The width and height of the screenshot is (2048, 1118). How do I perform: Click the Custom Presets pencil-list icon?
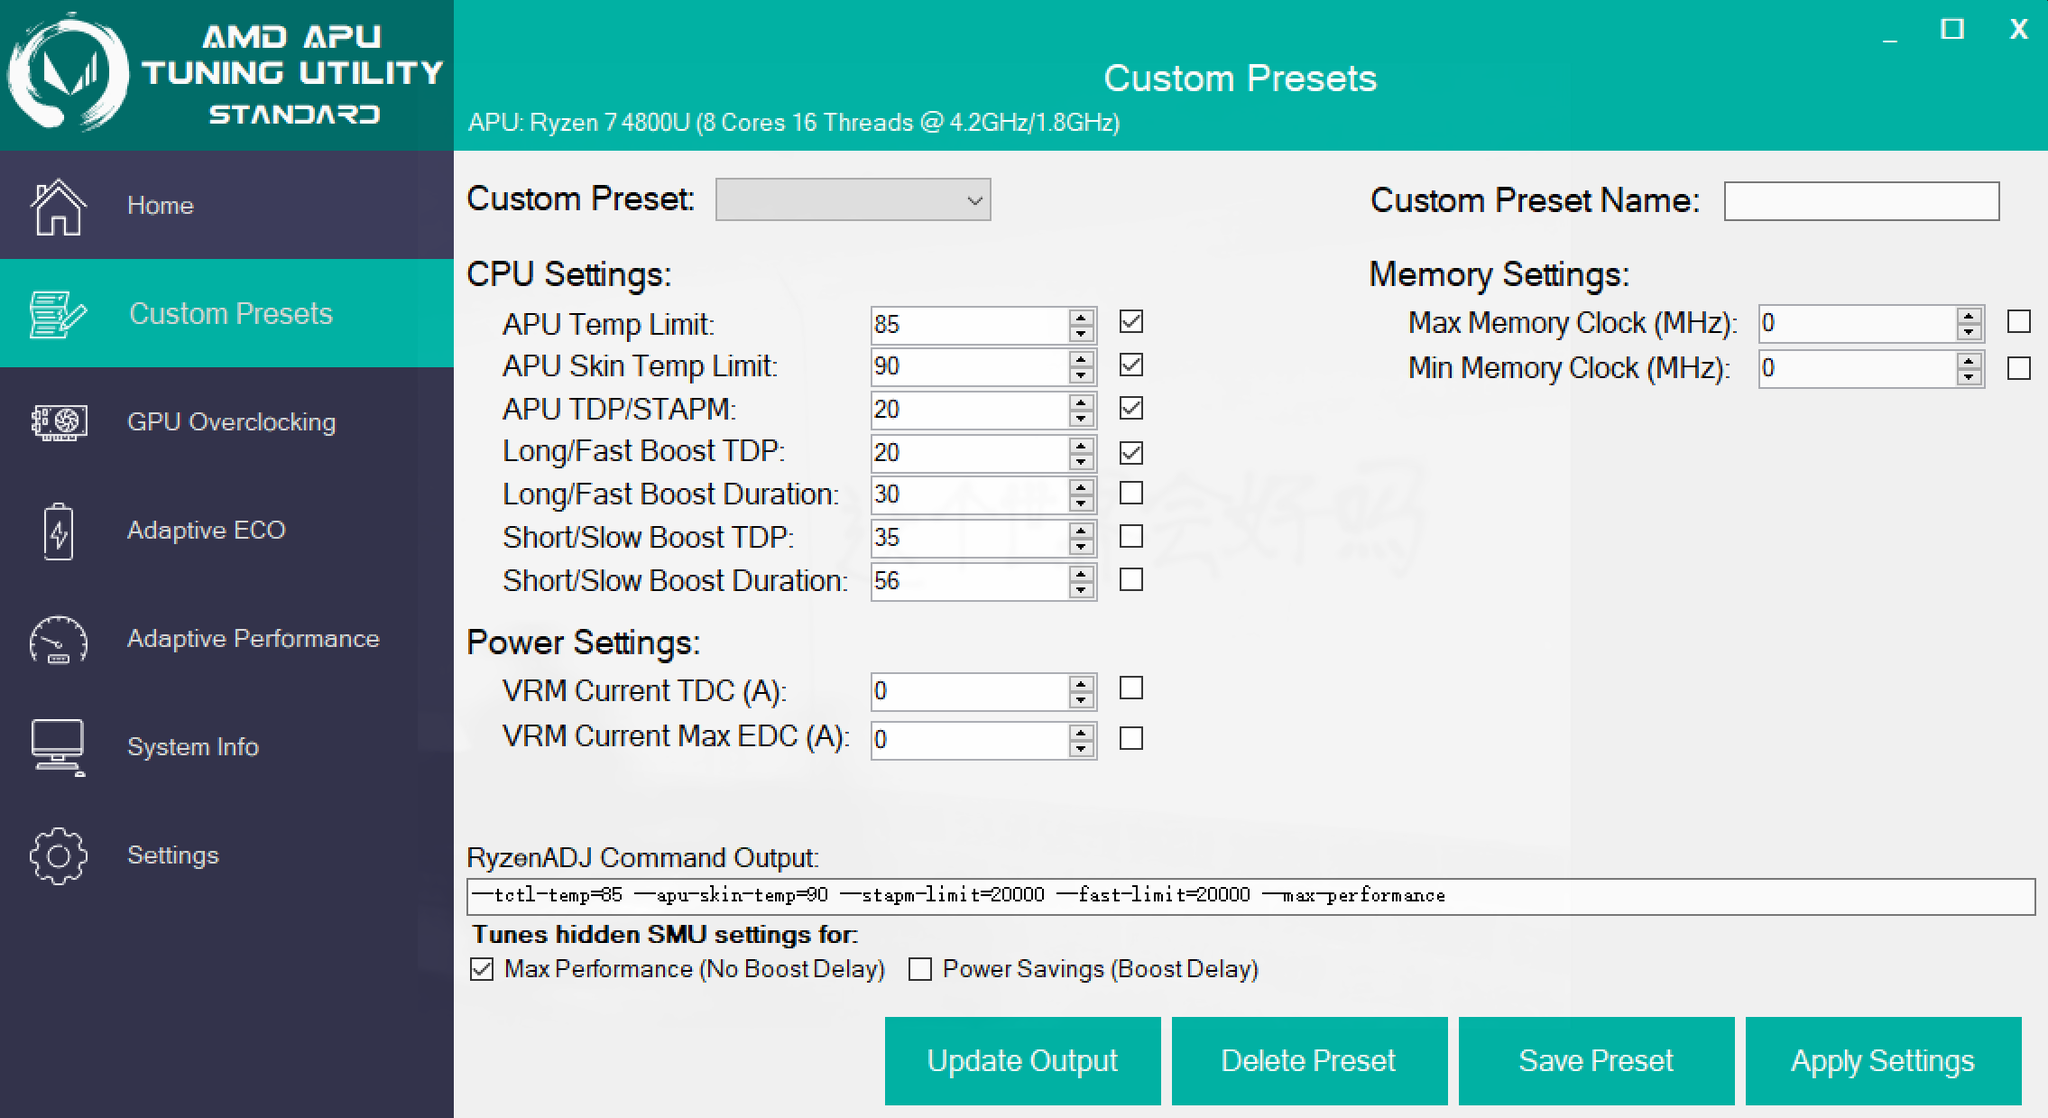(x=58, y=314)
